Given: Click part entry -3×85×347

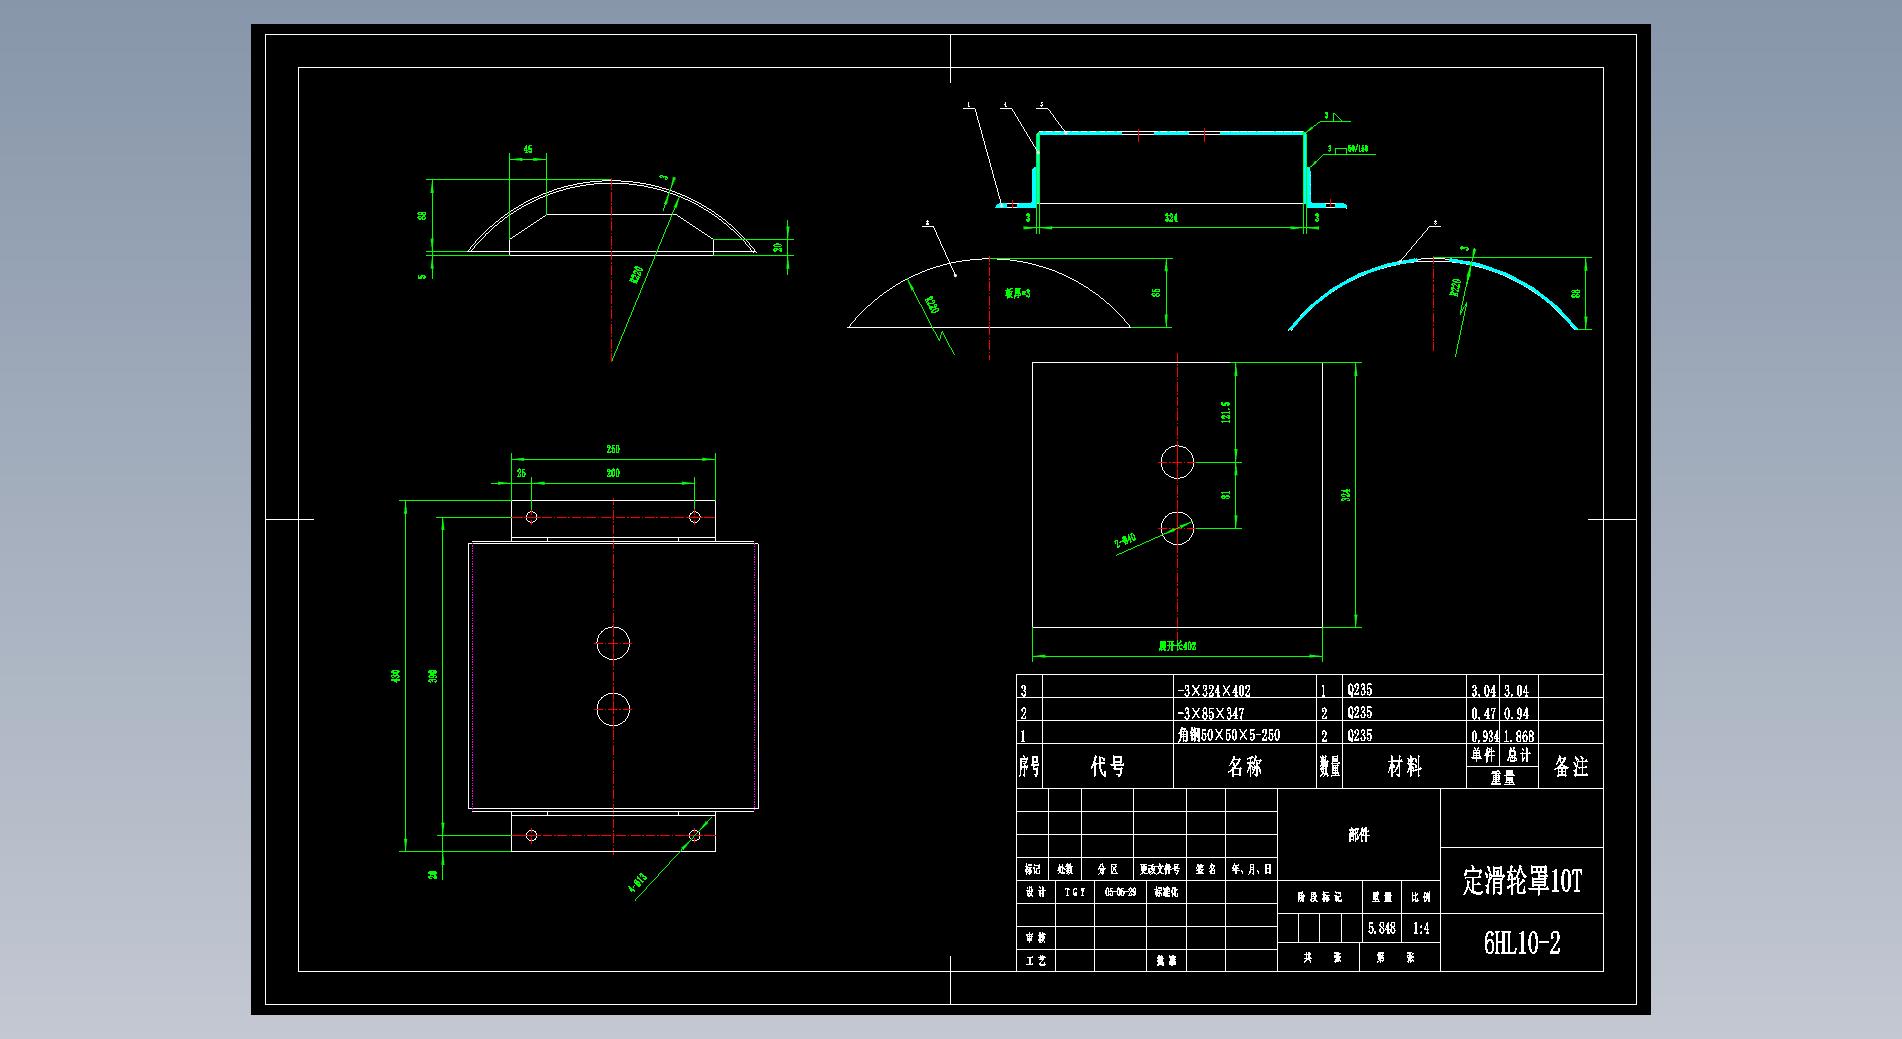Looking at the screenshot, I should 1210,713.
